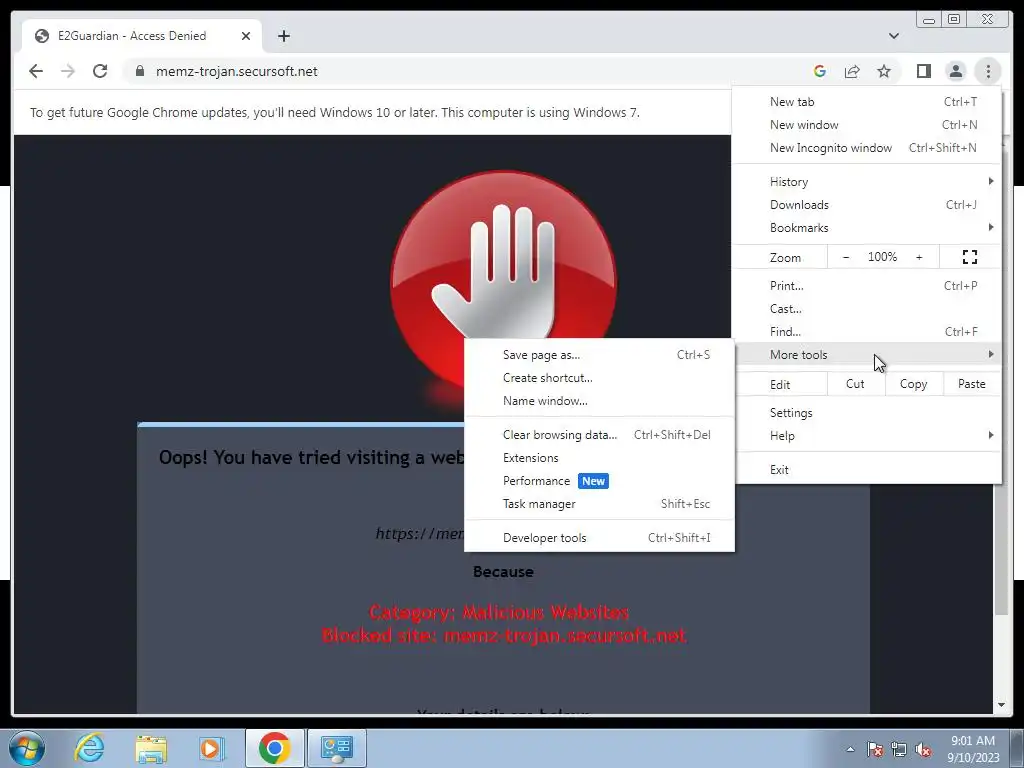Increase zoom with the plus button
Image resolution: width=1024 pixels, height=768 pixels.
[x=919, y=257]
